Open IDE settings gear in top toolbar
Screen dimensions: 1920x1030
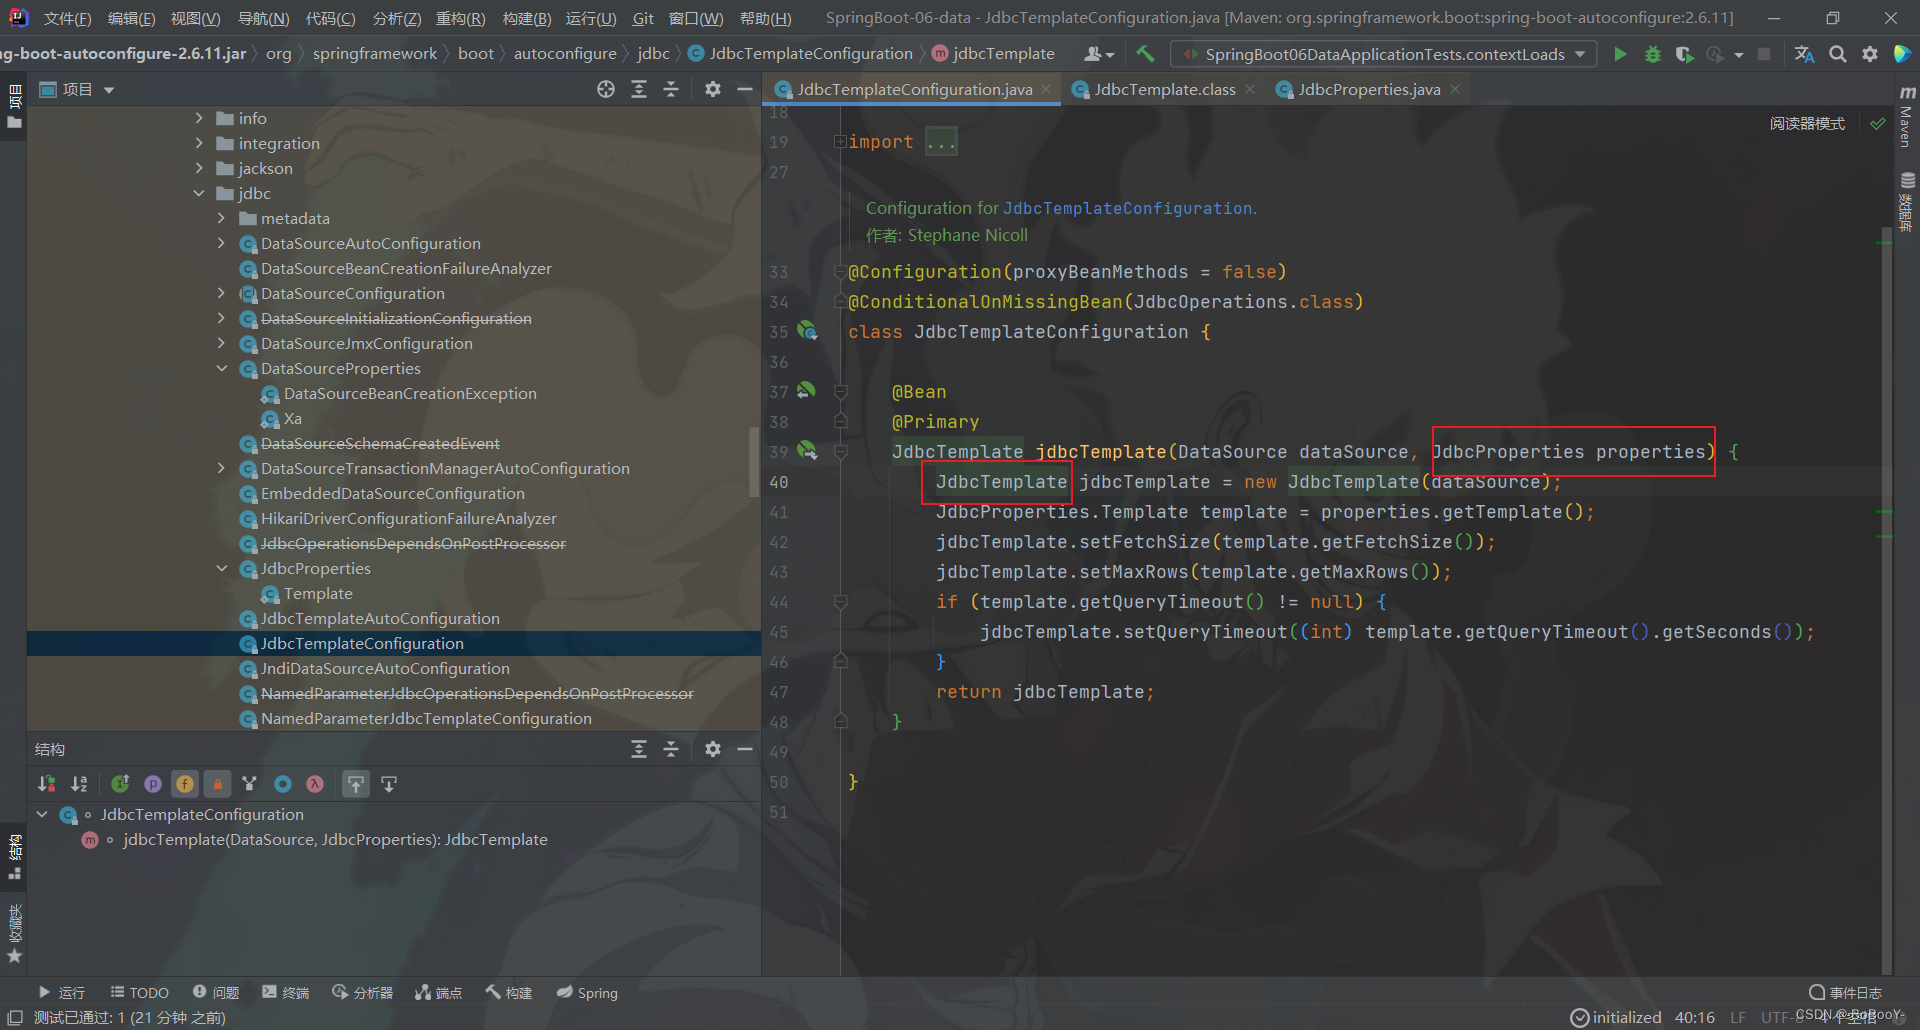coord(1869,54)
